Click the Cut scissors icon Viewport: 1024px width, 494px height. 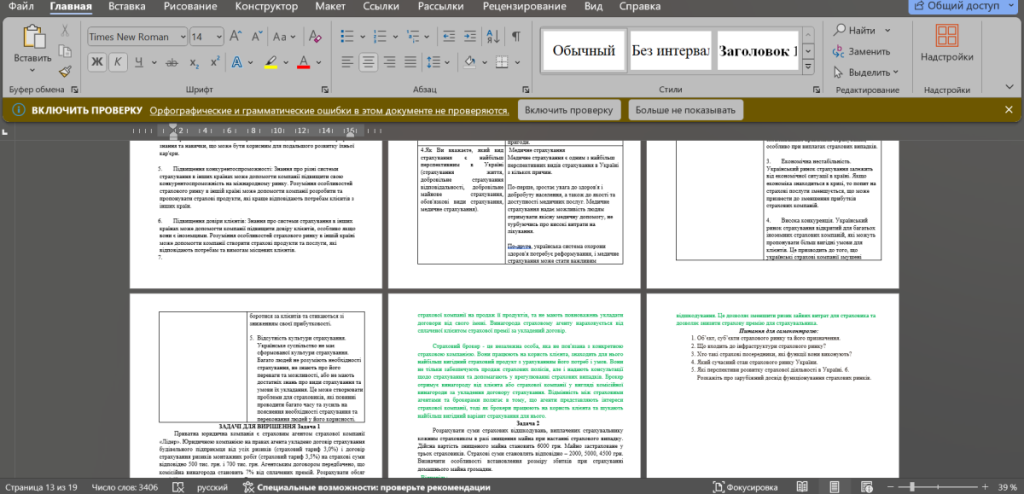(66, 31)
